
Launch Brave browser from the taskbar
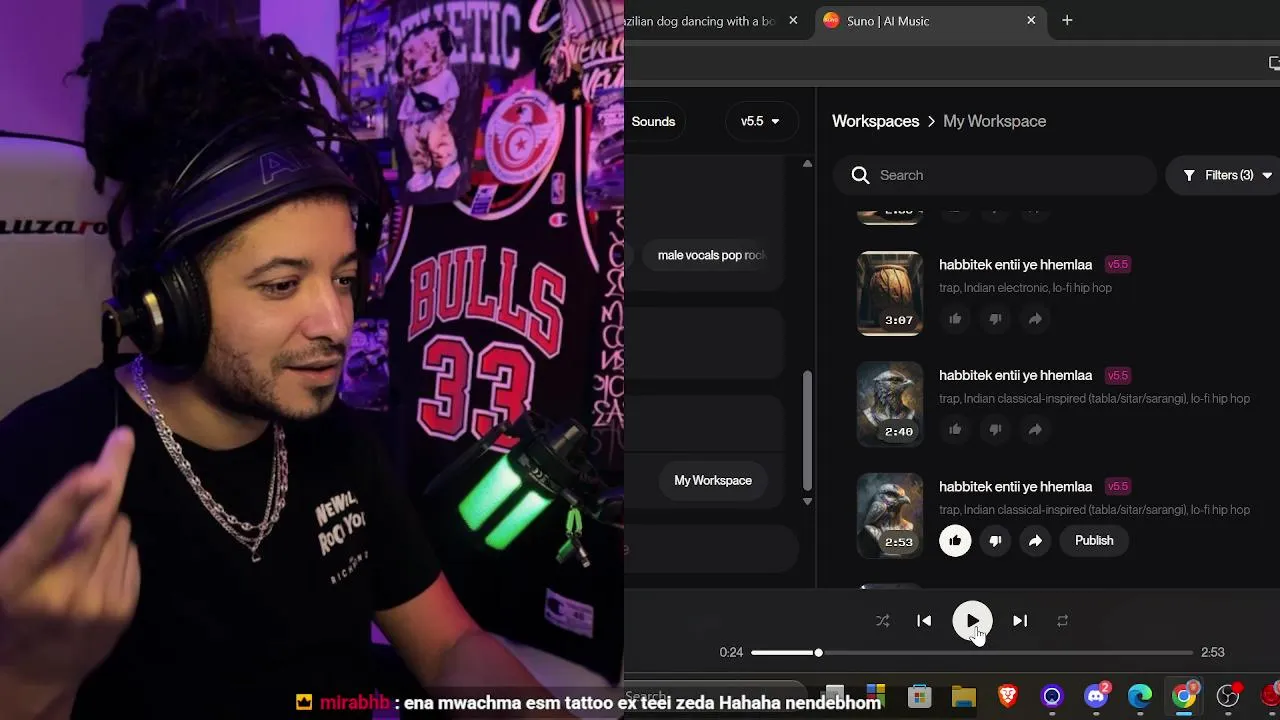(x=1008, y=697)
